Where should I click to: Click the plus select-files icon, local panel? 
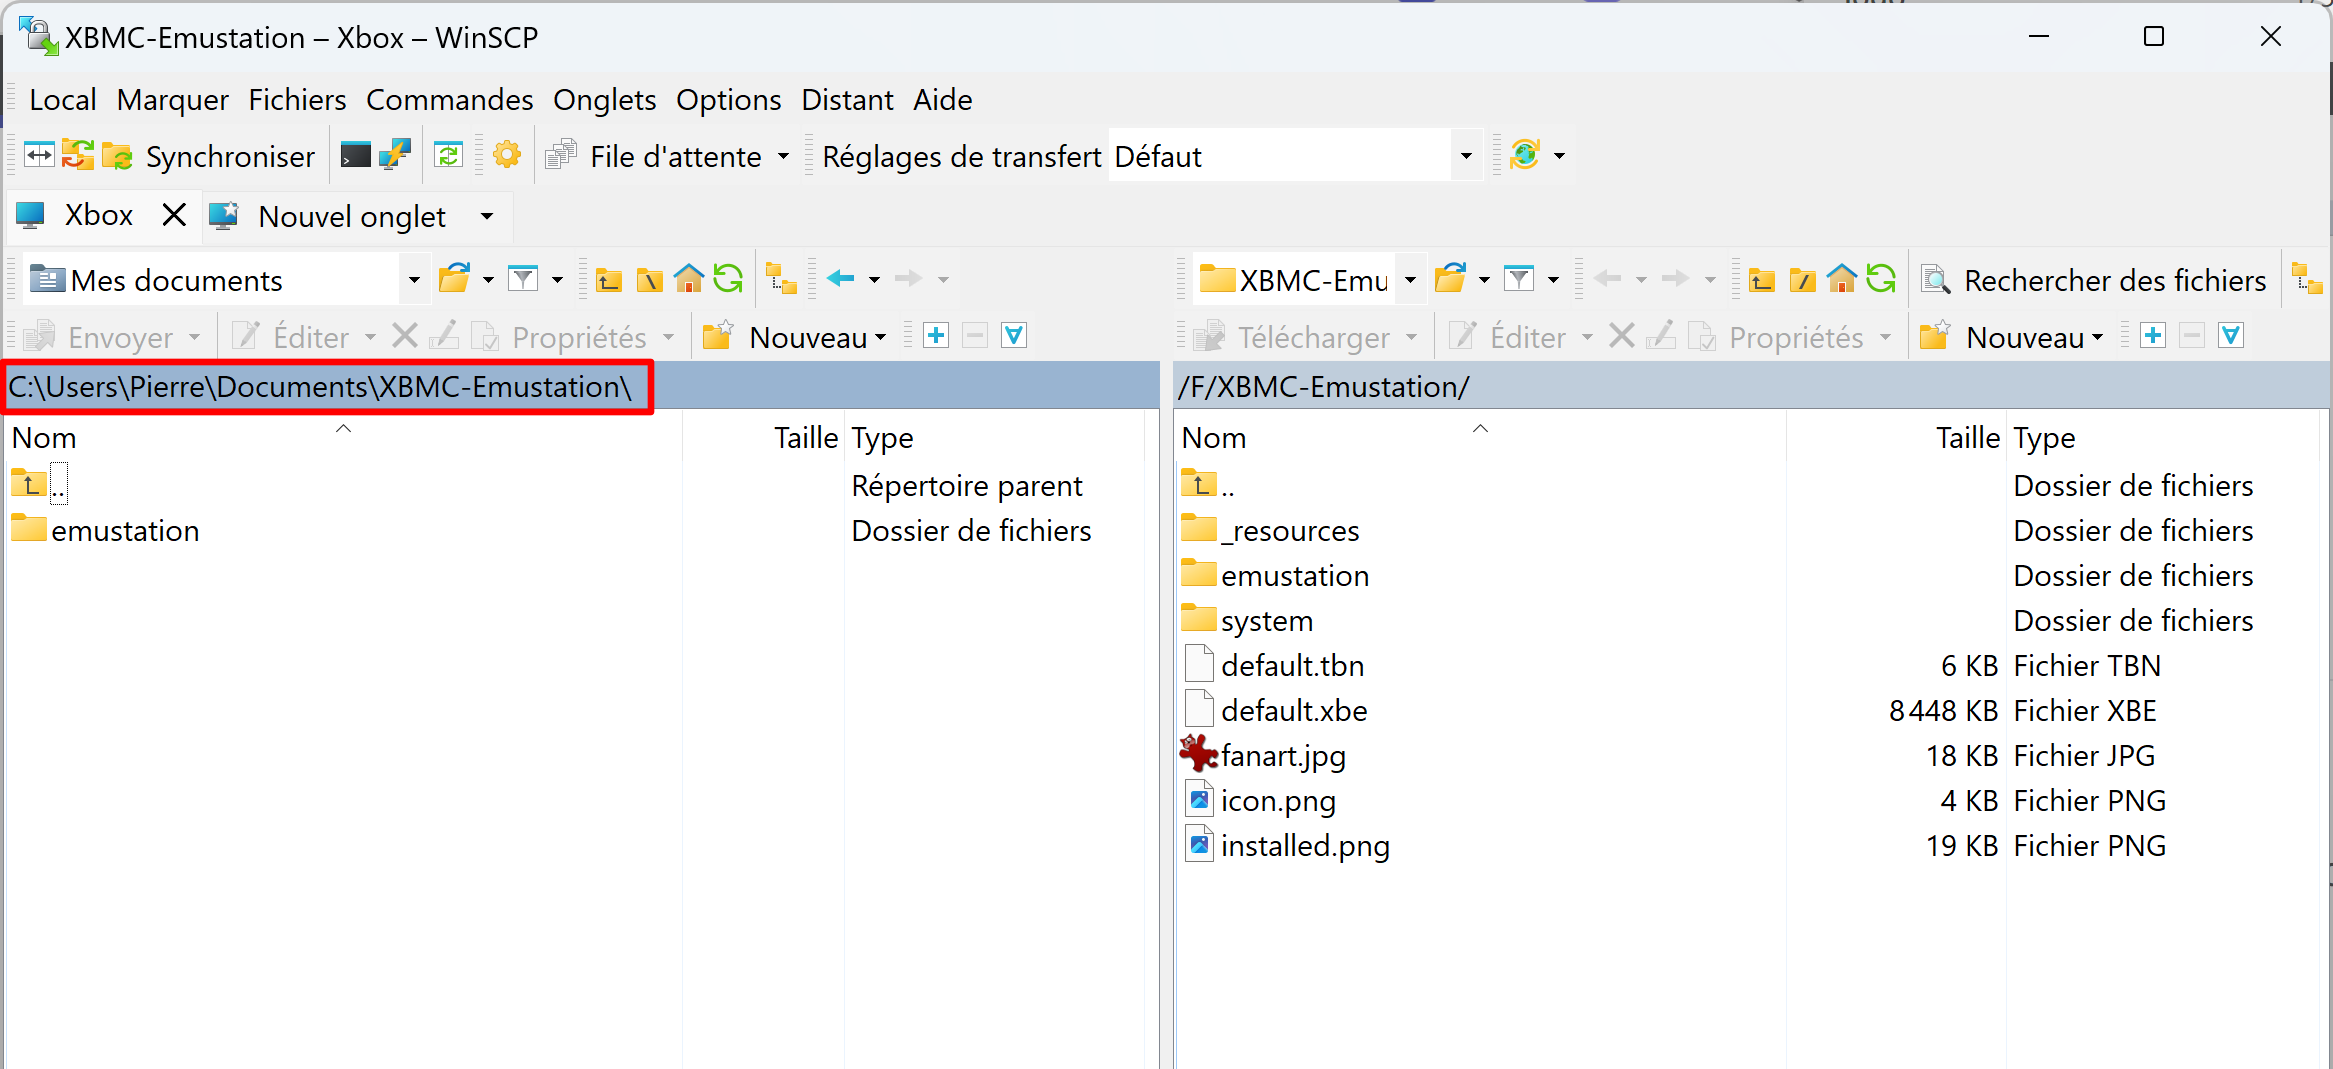[936, 336]
